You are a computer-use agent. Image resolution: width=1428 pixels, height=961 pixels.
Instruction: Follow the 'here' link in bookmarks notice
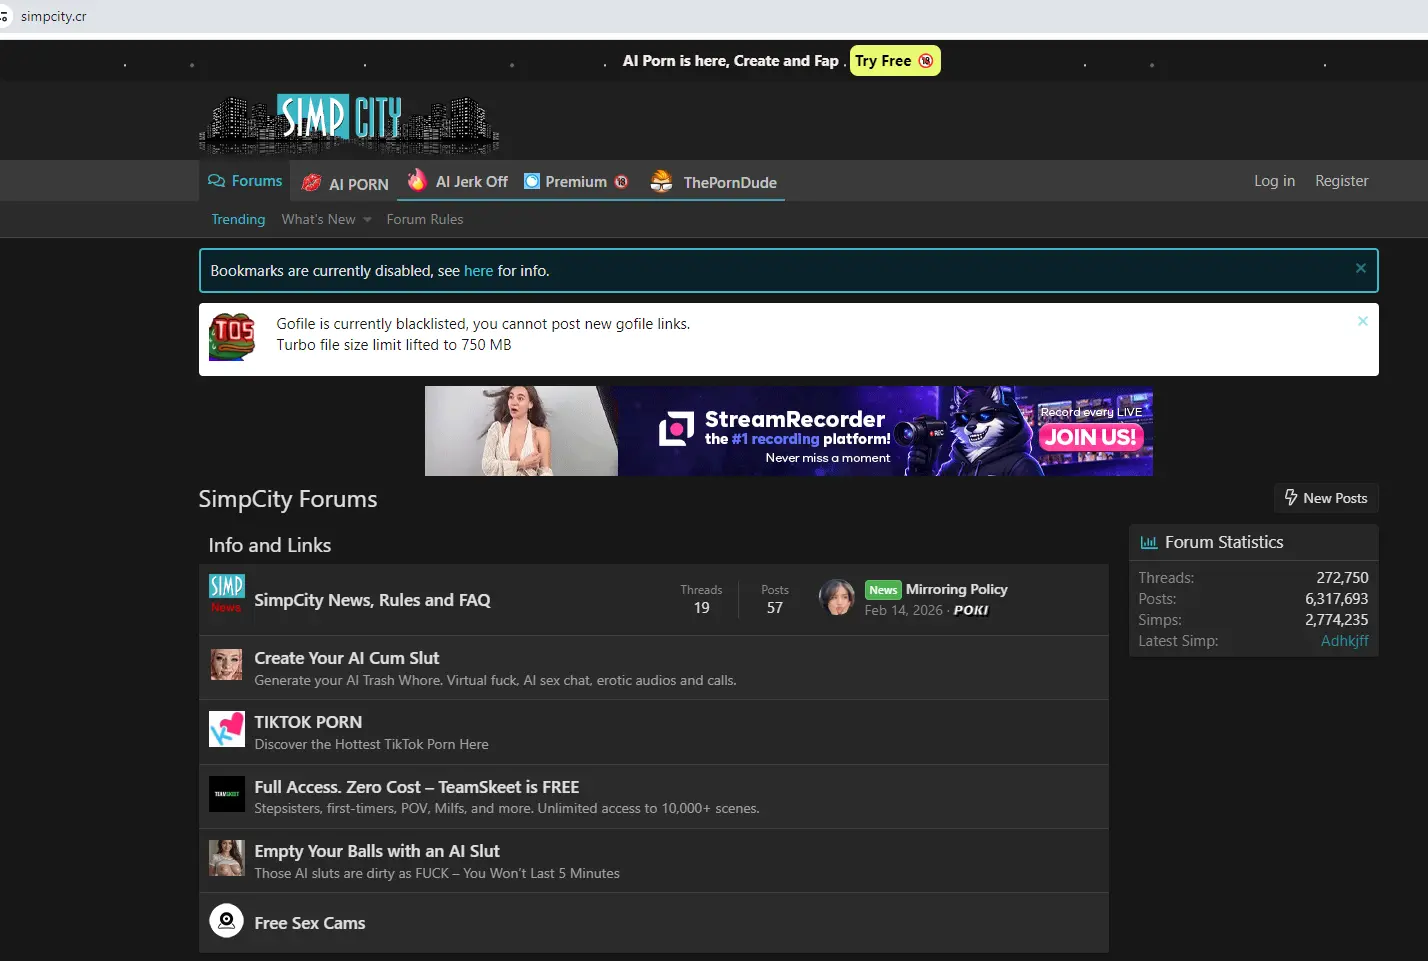pyautogui.click(x=478, y=271)
